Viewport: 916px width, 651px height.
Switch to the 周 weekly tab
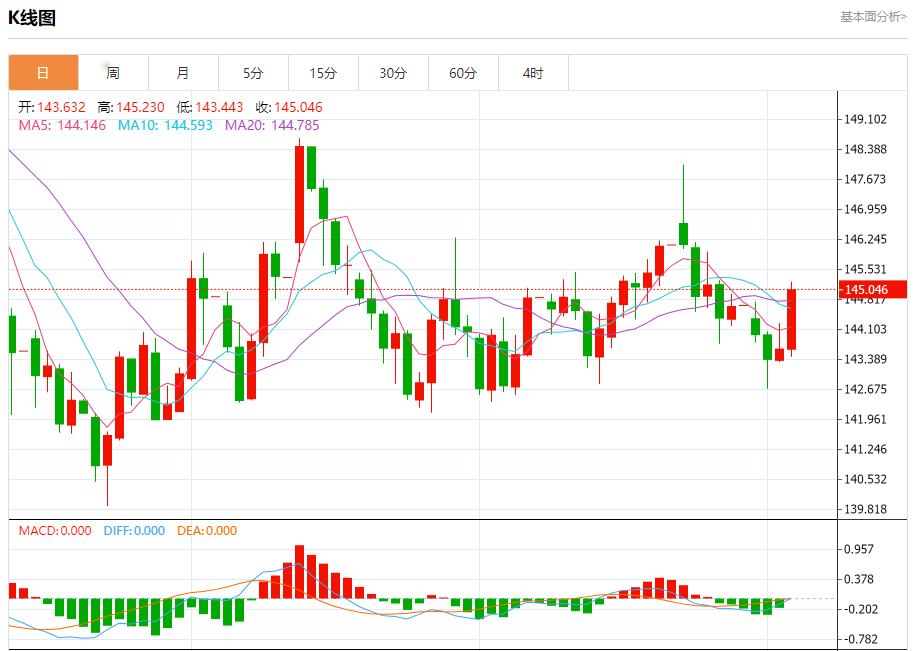coord(113,73)
